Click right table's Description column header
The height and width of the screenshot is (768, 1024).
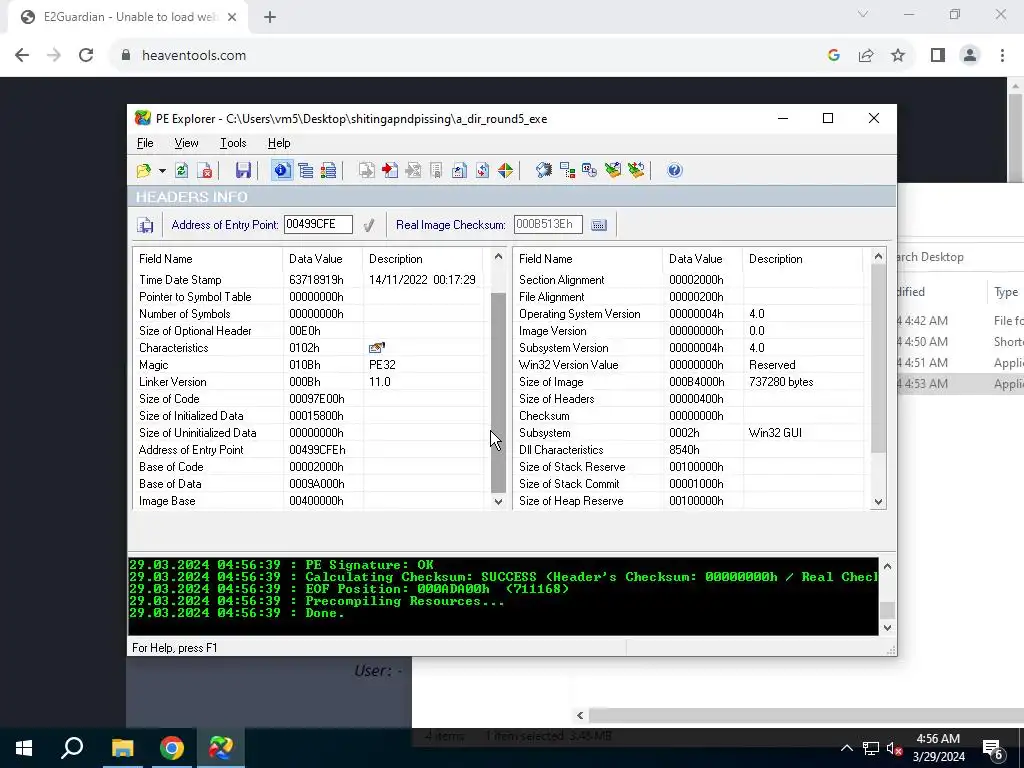coord(802,259)
